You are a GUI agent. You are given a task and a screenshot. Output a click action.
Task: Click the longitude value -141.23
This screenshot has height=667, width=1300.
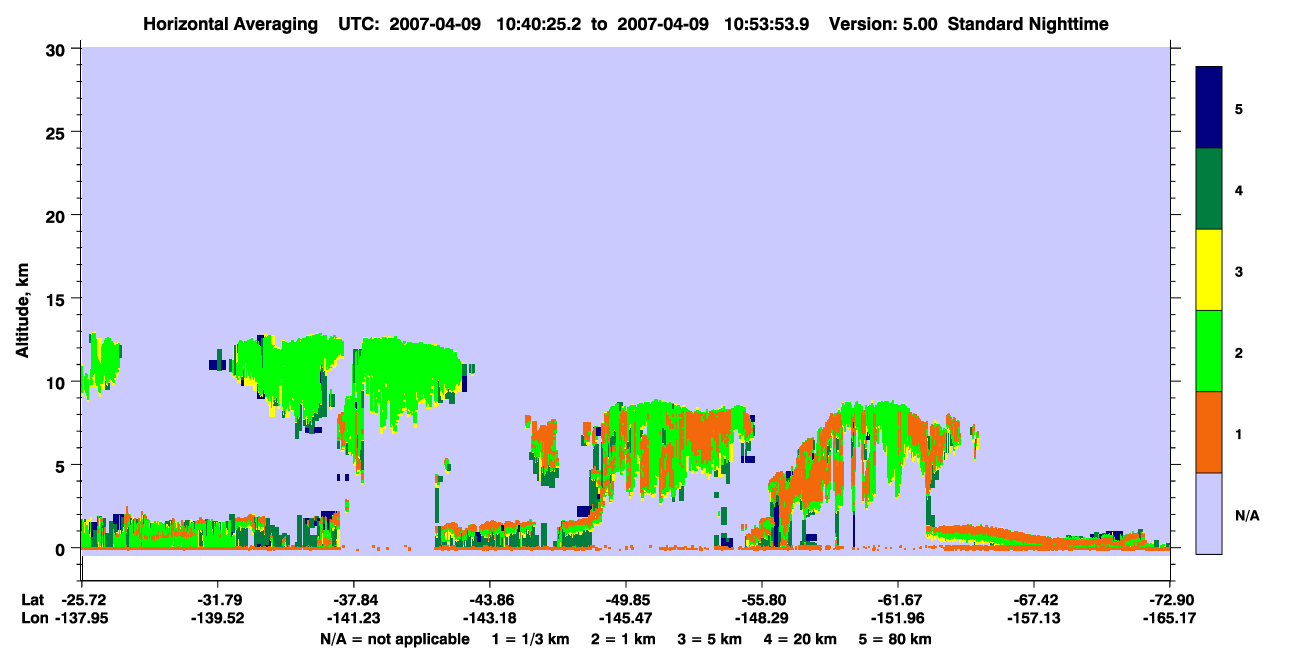353,618
